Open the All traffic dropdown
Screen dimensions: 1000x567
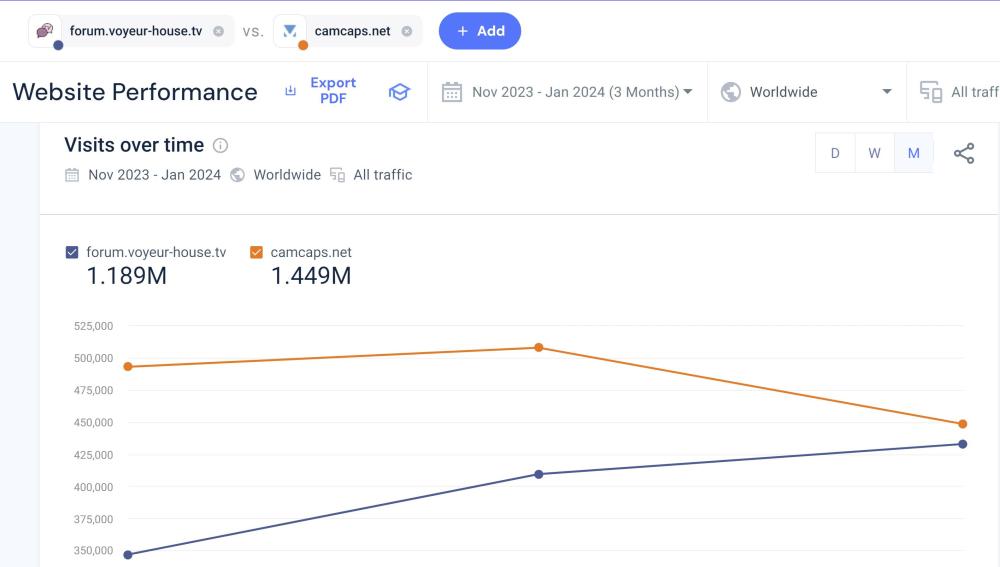(972, 92)
